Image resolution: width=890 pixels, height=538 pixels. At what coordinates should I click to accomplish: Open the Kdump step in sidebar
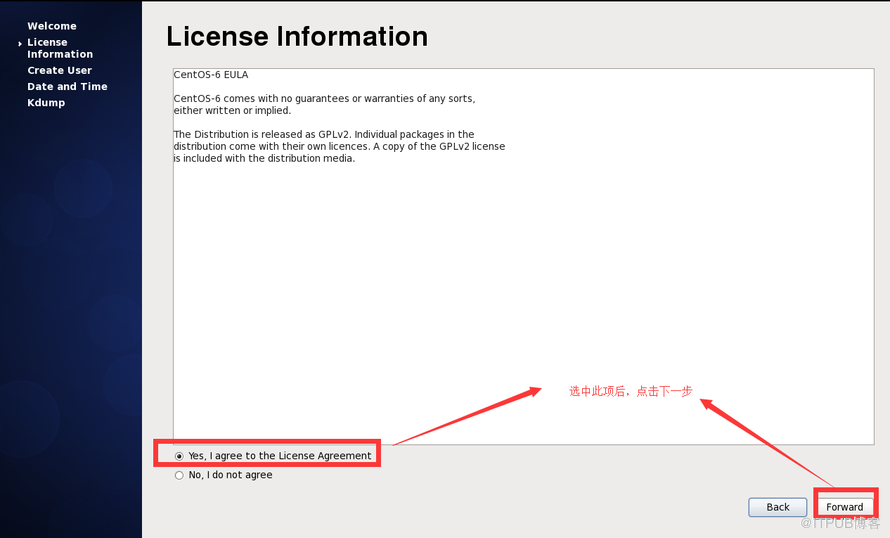click(46, 103)
